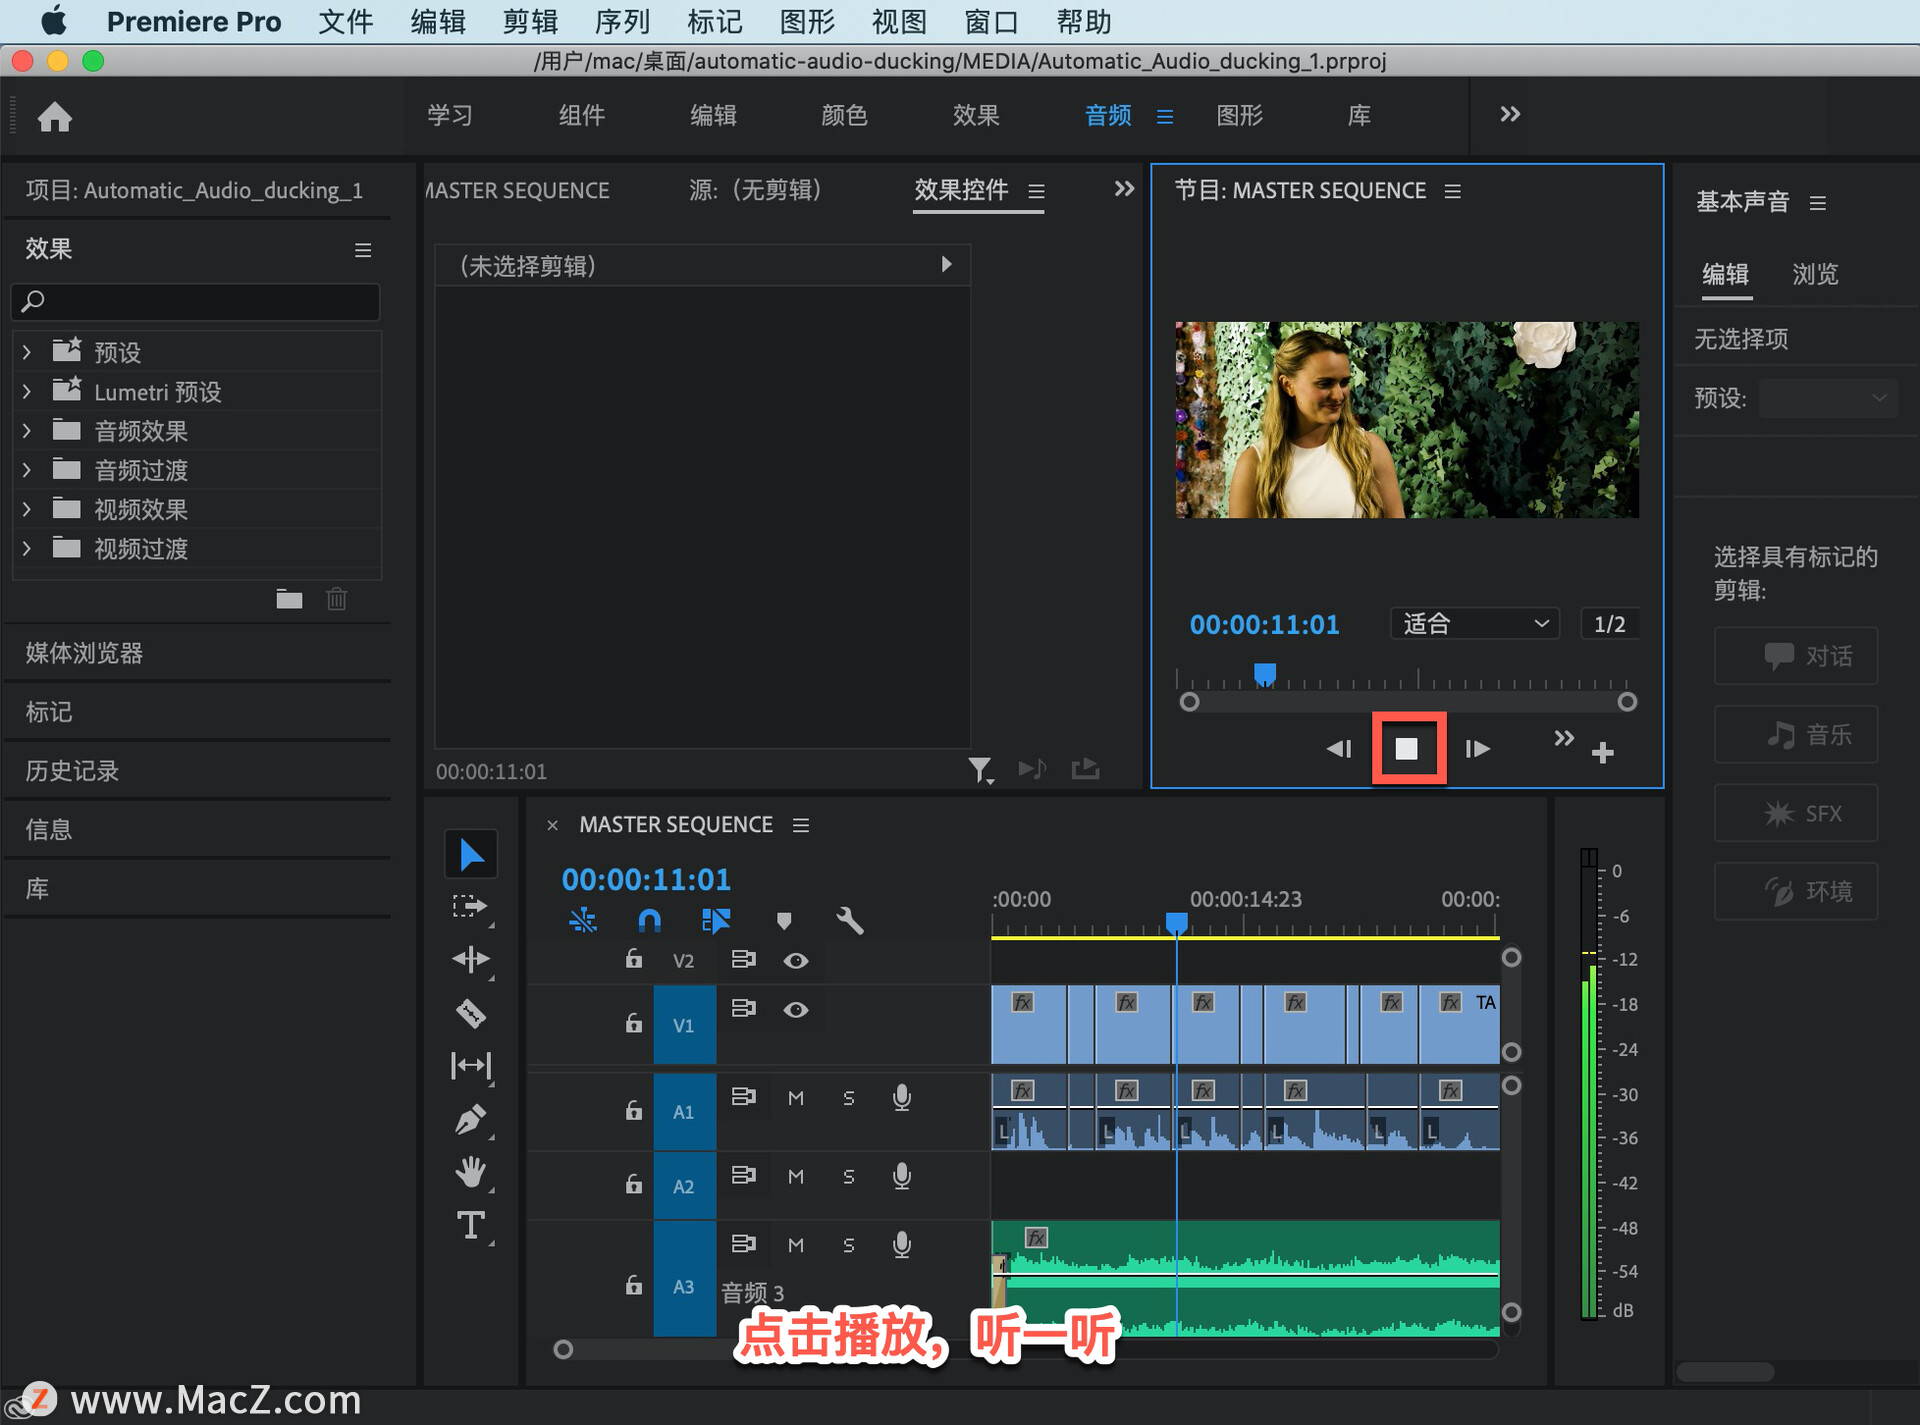This screenshot has width=1920, height=1425.
Task: Open the 音频 workspace menu icon
Action: [x=1165, y=116]
